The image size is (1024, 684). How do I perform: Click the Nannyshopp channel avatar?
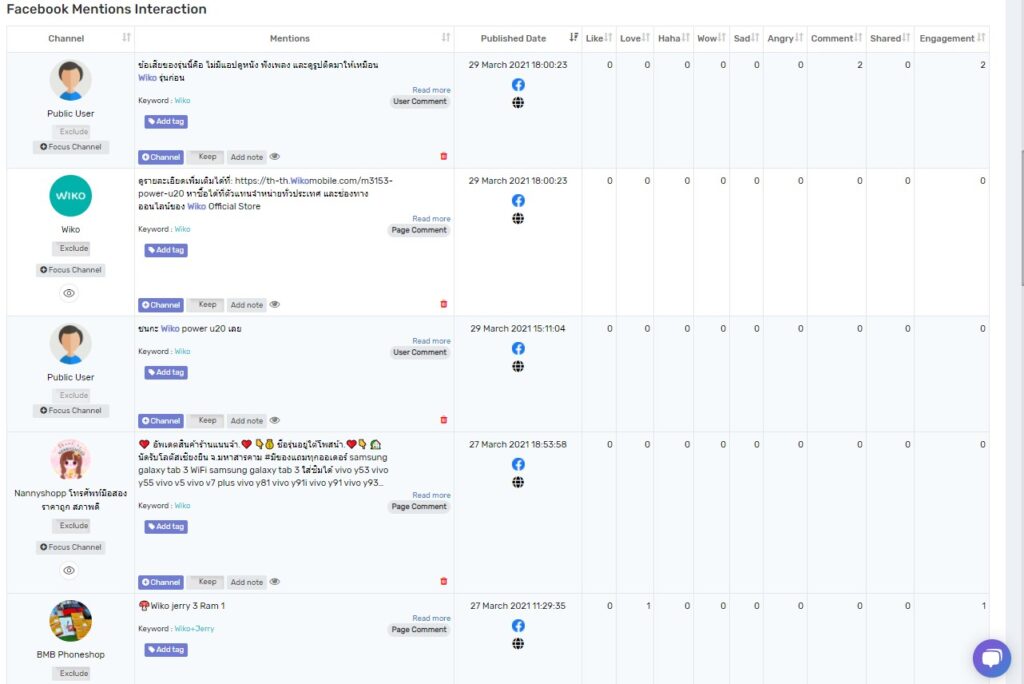coord(71,460)
